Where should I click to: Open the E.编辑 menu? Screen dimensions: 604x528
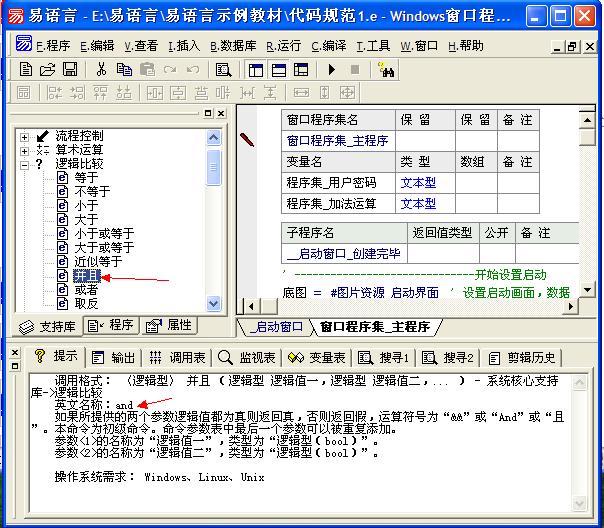[97, 46]
